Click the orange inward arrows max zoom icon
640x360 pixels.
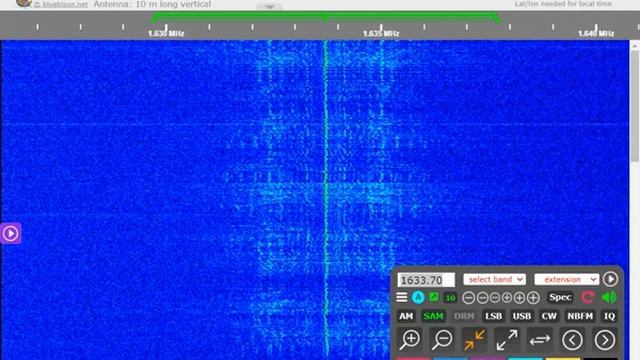tap(474, 340)
